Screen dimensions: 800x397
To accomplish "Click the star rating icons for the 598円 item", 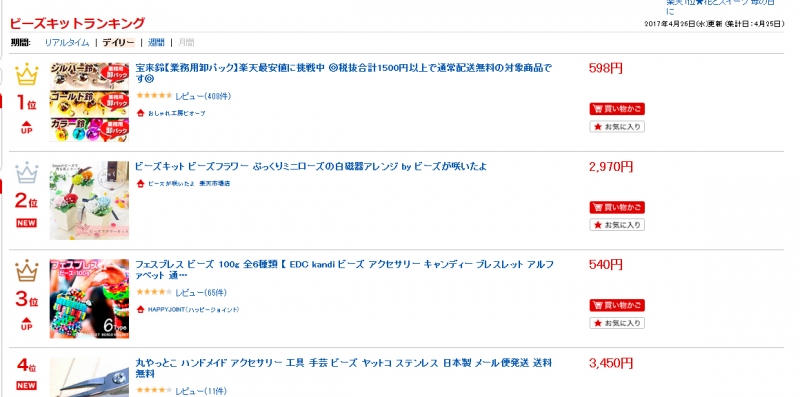I will 154,95.
